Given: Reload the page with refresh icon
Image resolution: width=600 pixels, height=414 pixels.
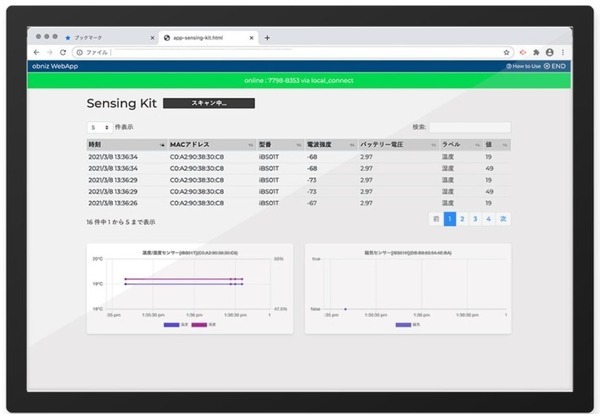Looking at the screenshot, I should pyautogui.click(x=63, y=51).
